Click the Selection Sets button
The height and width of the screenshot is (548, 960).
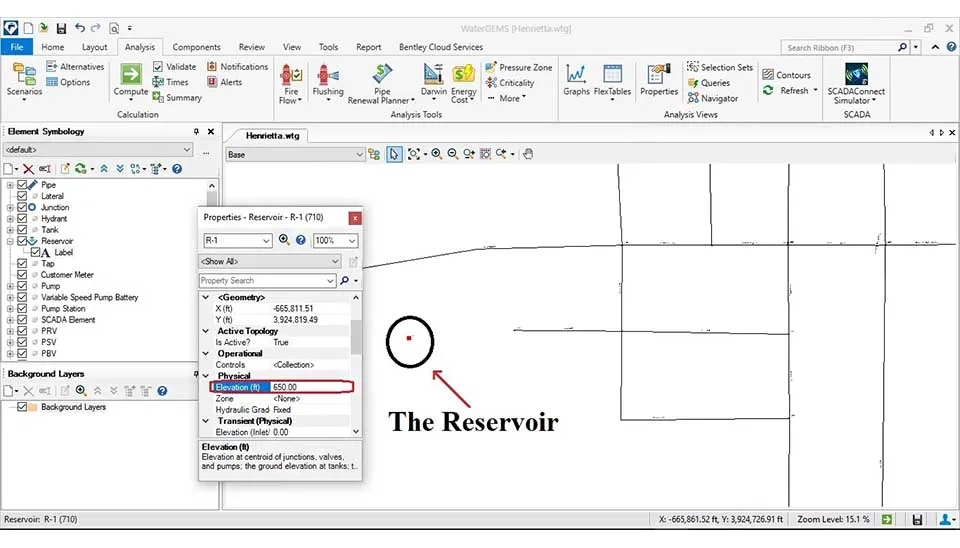(719, 68)
